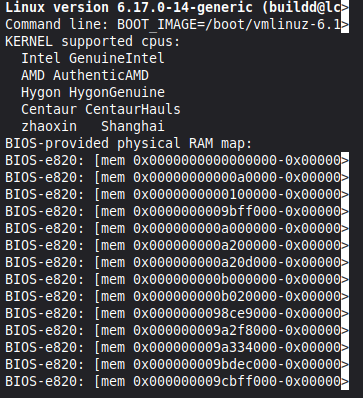Click truncation marker on the 0x000000000a200000 line

click(345, 246)
